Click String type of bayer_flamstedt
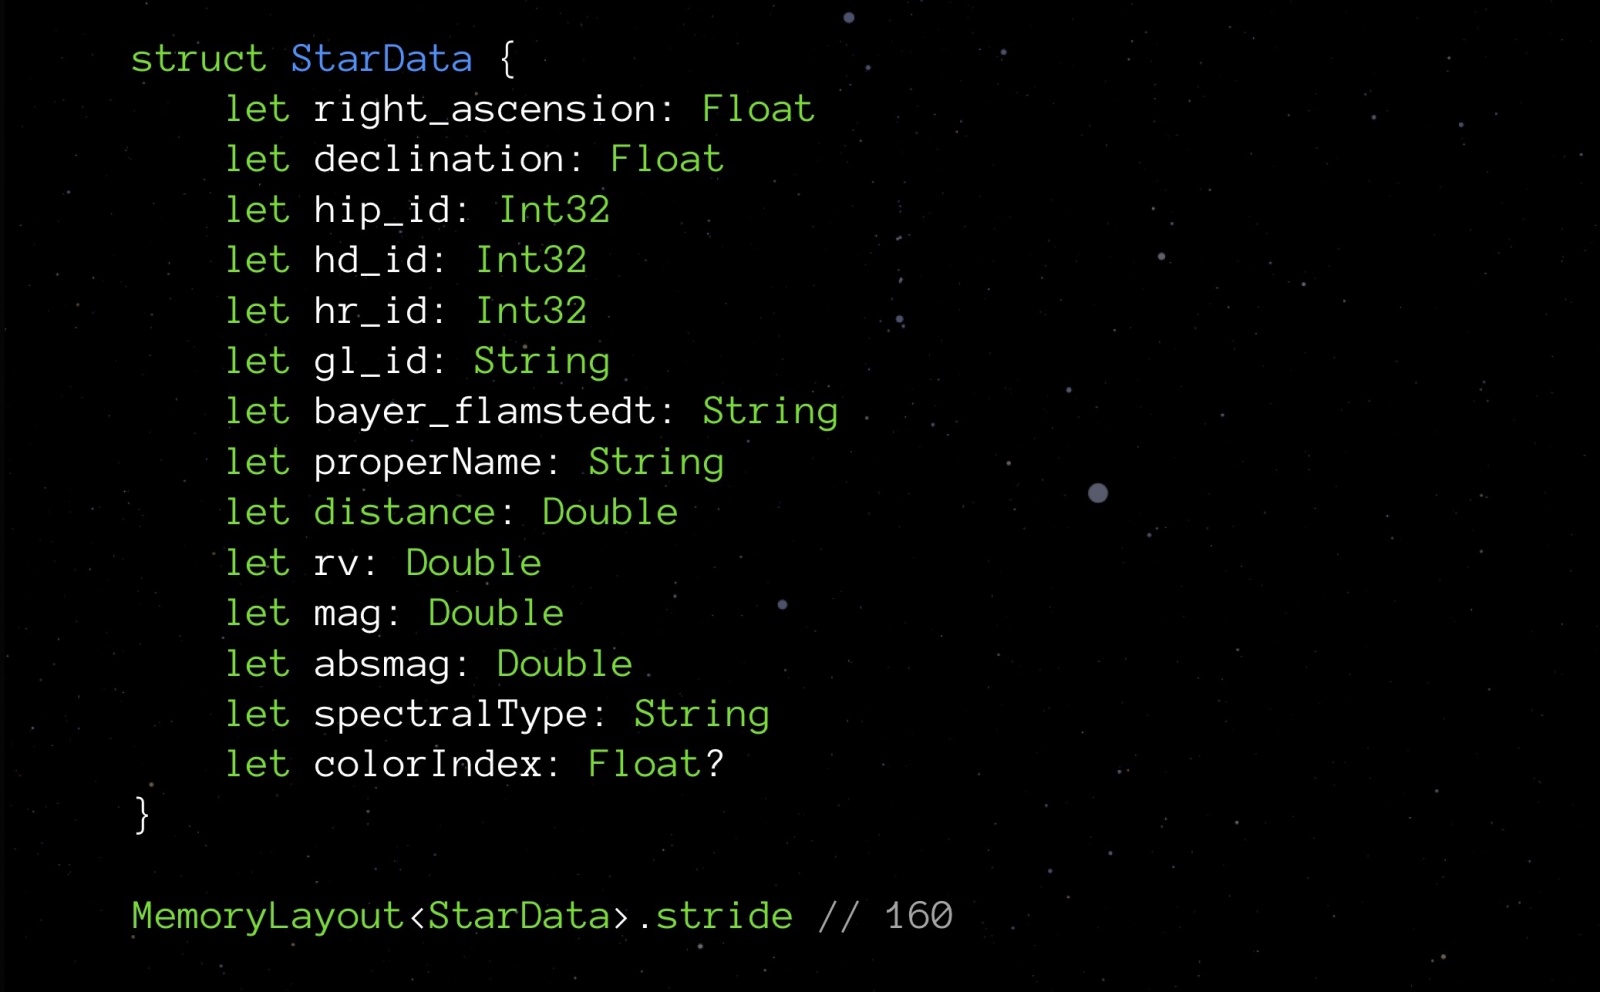Image resolution: width=1600 pixels, height=992 pixels. pos(770,413)
